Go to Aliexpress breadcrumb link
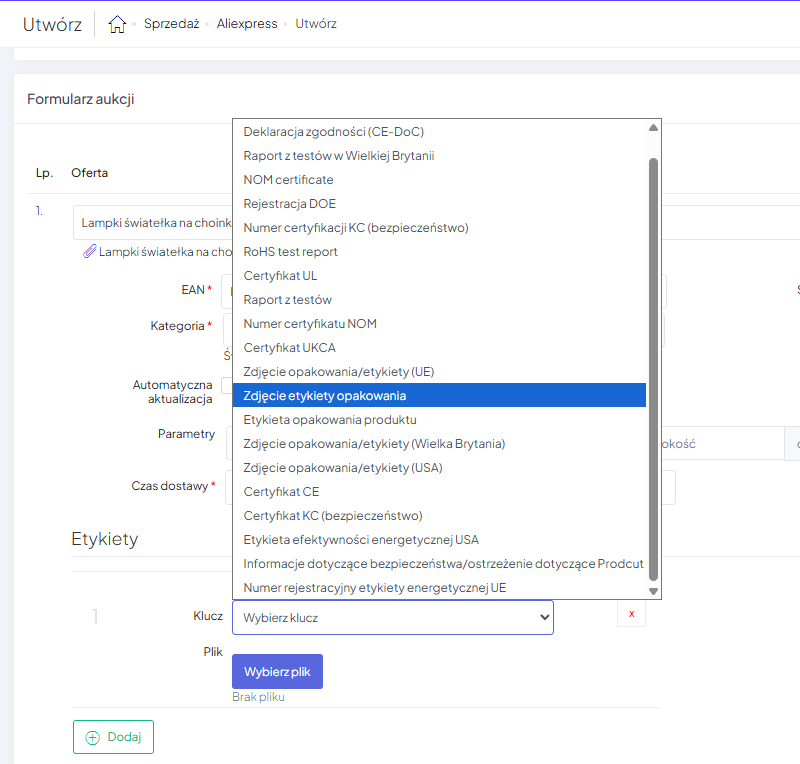 (247, 24)
